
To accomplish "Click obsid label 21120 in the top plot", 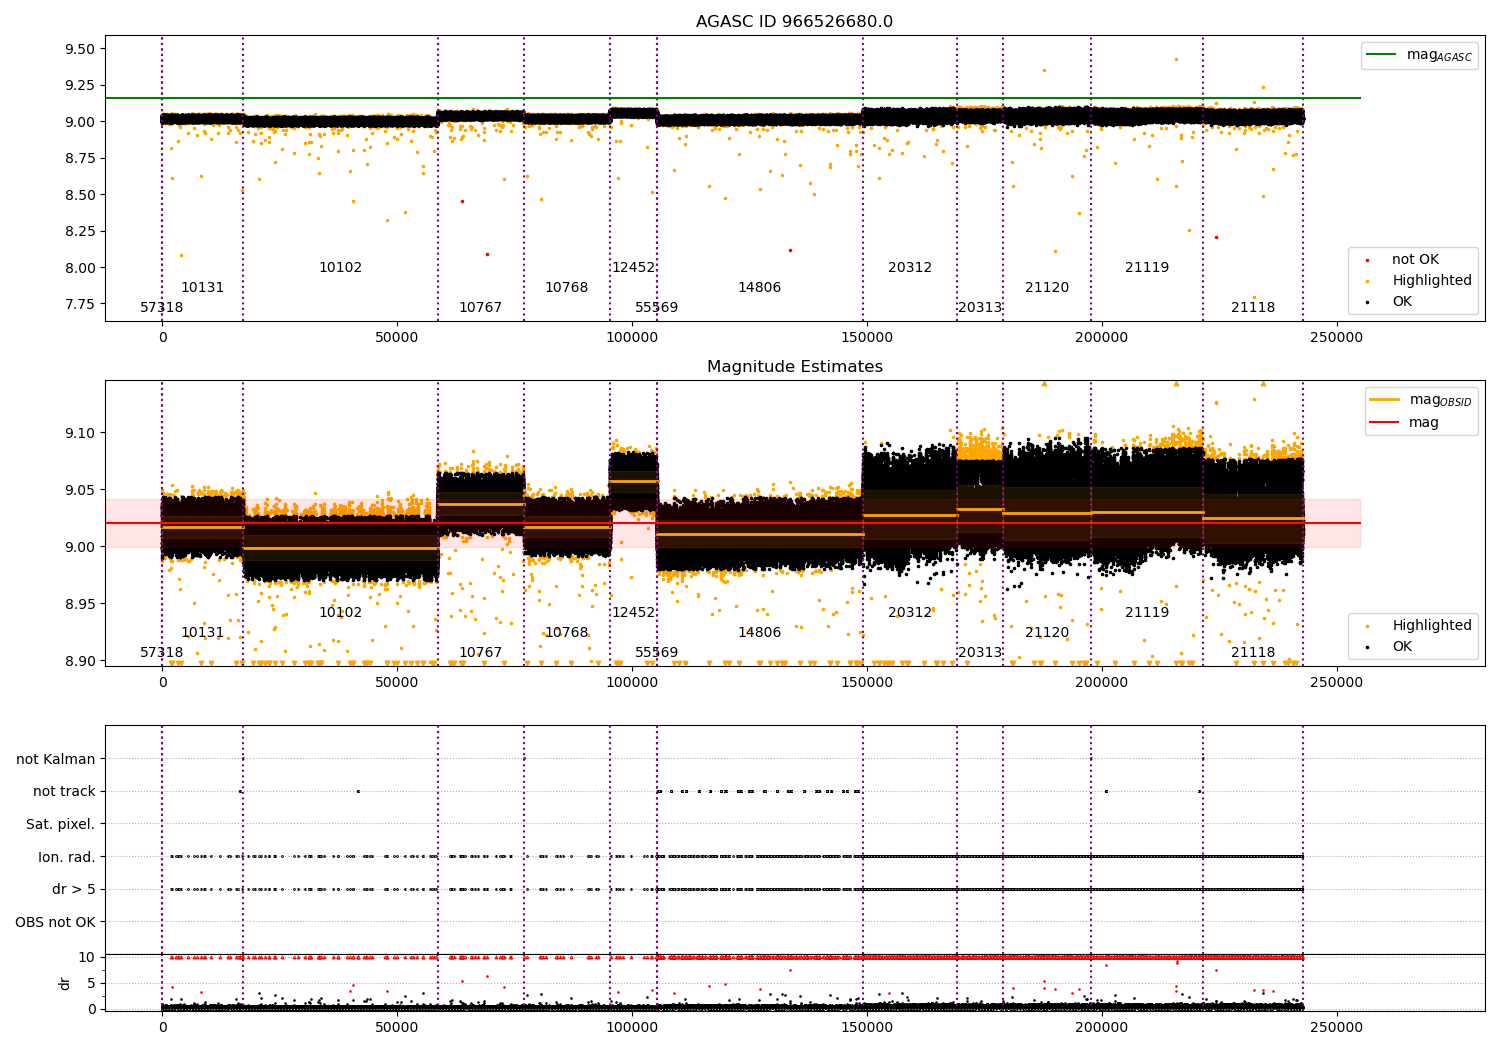I will tap(1047, 287).
